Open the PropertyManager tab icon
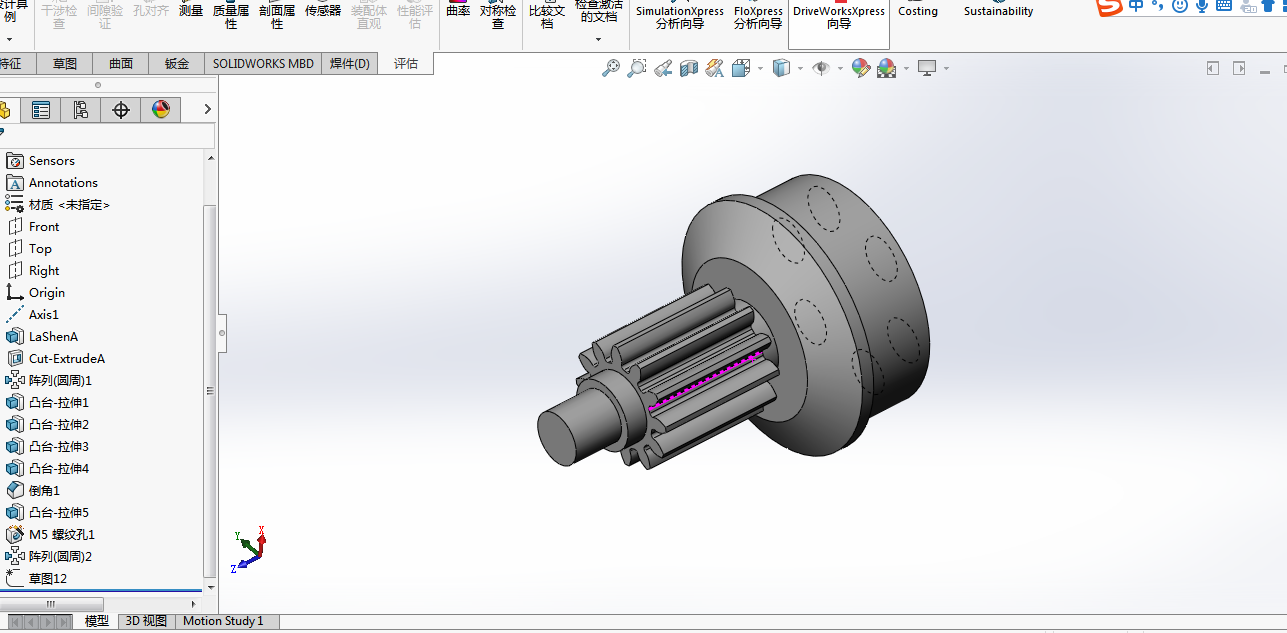Viewport: 1287px width, 633px height. (x=41, y=110)
